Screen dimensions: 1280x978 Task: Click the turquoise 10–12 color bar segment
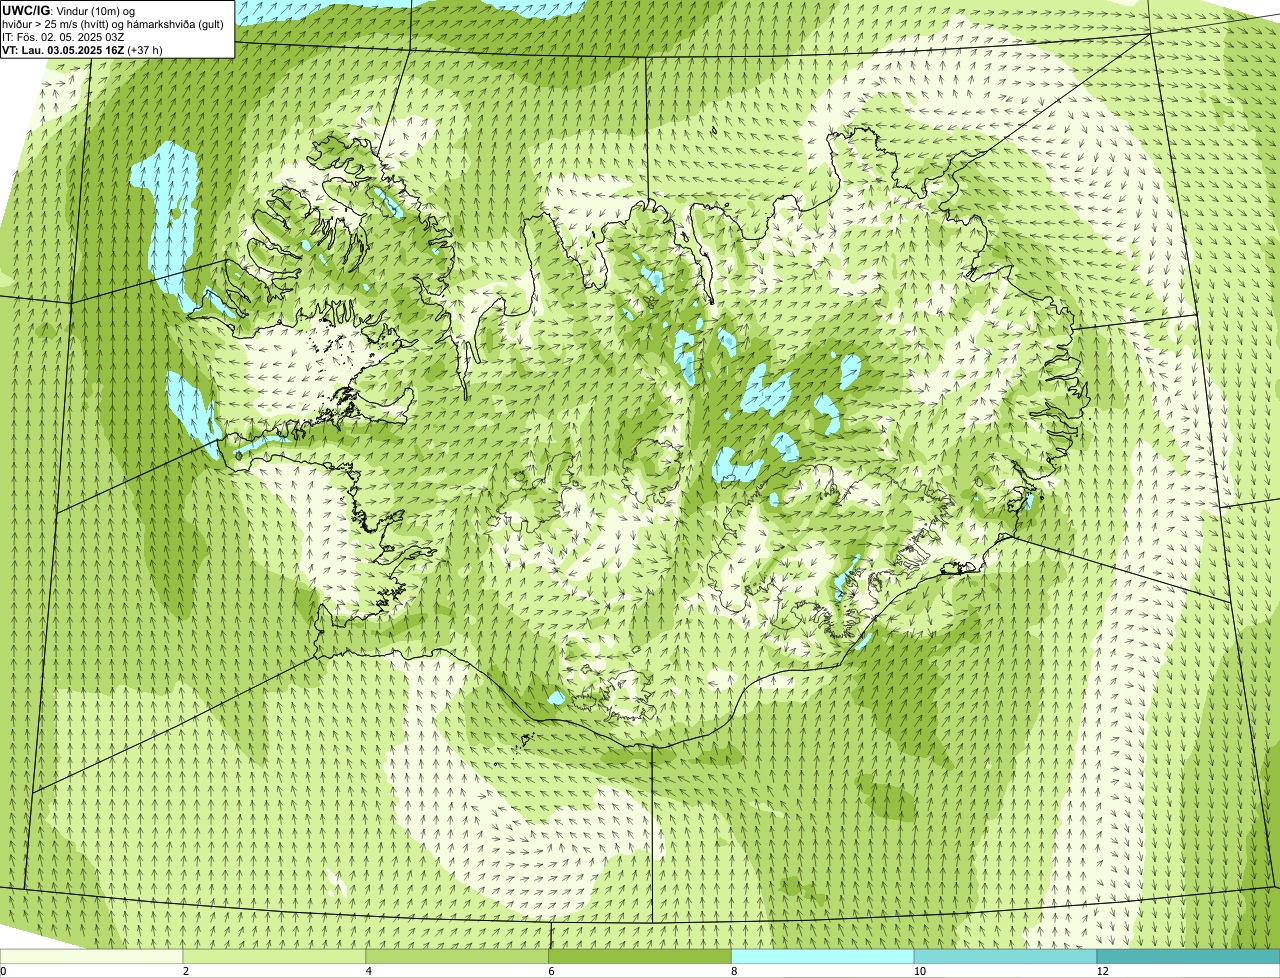[x=1006, y=956]
